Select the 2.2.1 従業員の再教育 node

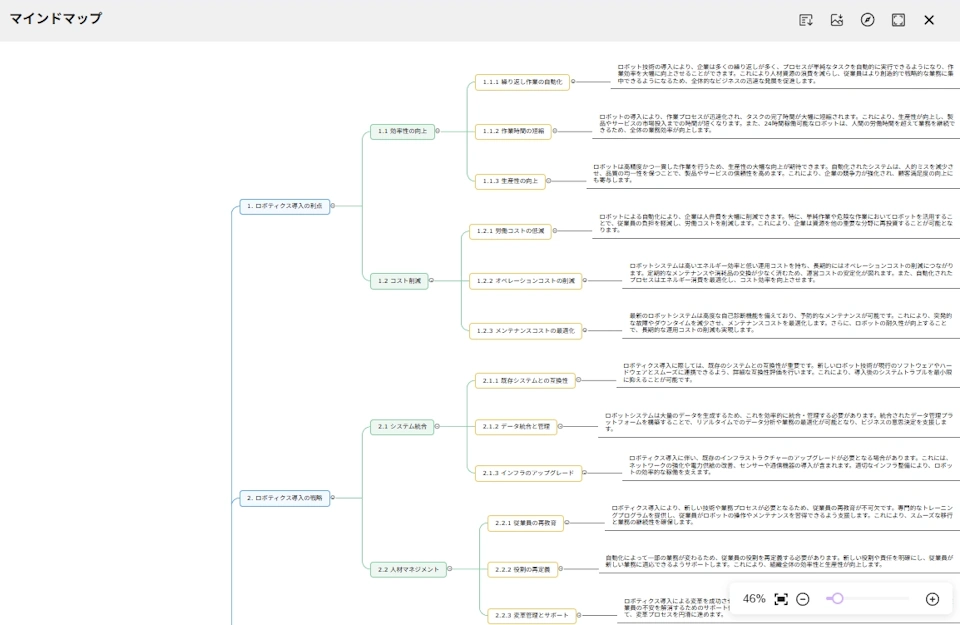[526, 523]
